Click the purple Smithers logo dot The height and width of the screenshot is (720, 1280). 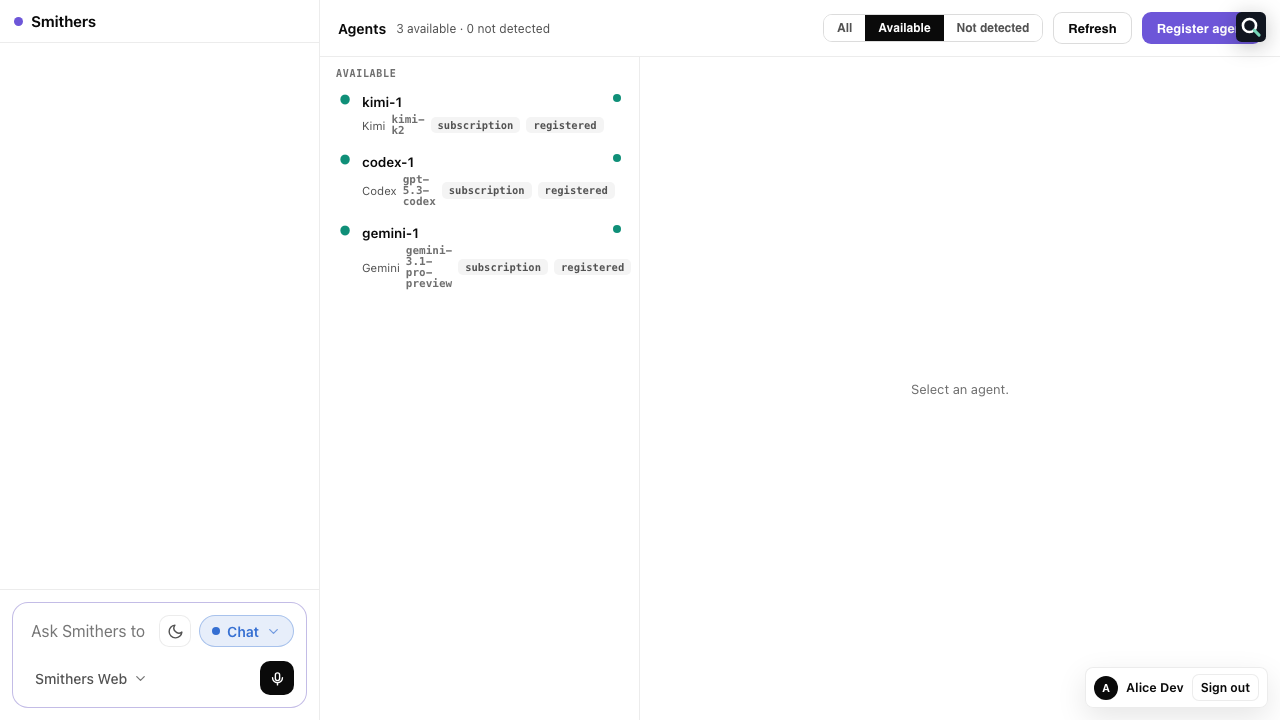18,21
